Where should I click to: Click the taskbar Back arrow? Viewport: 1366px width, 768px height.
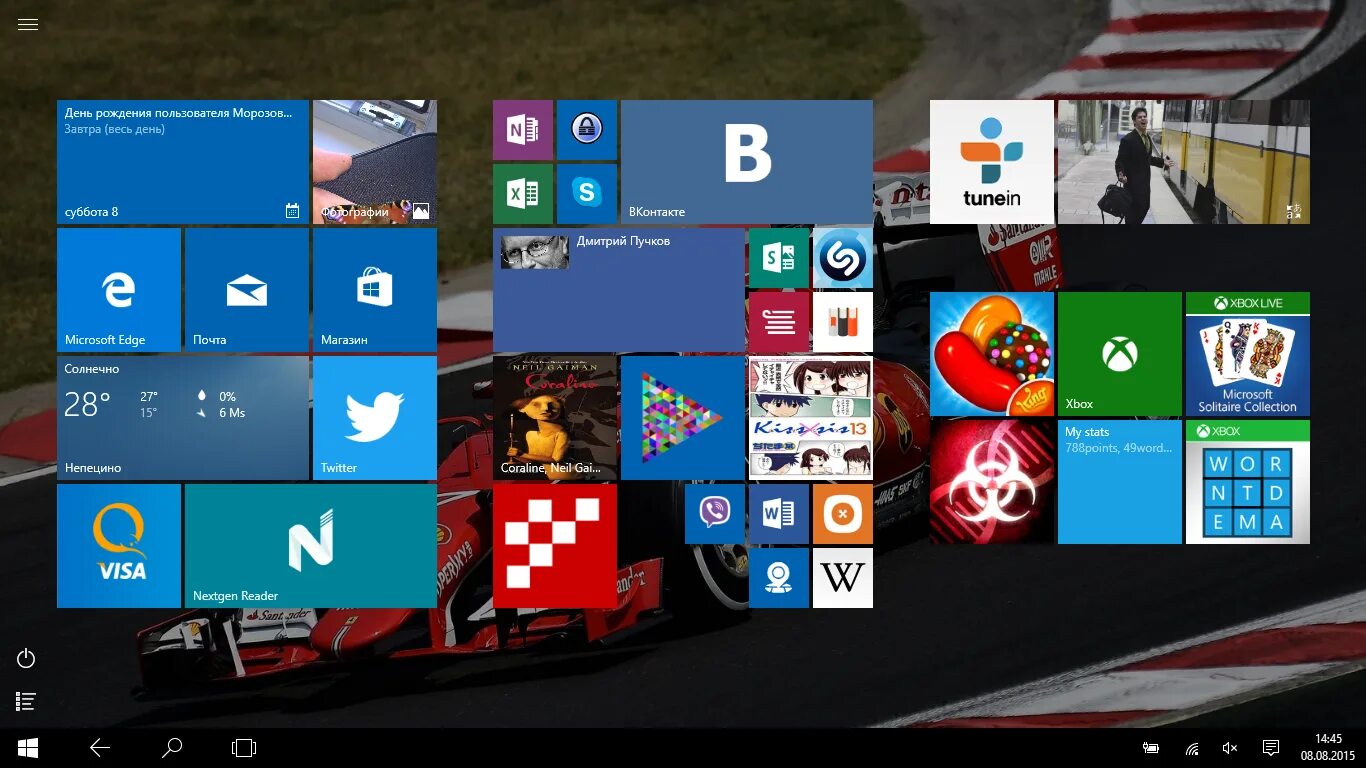pyautogui.click(x=100, y=748)
